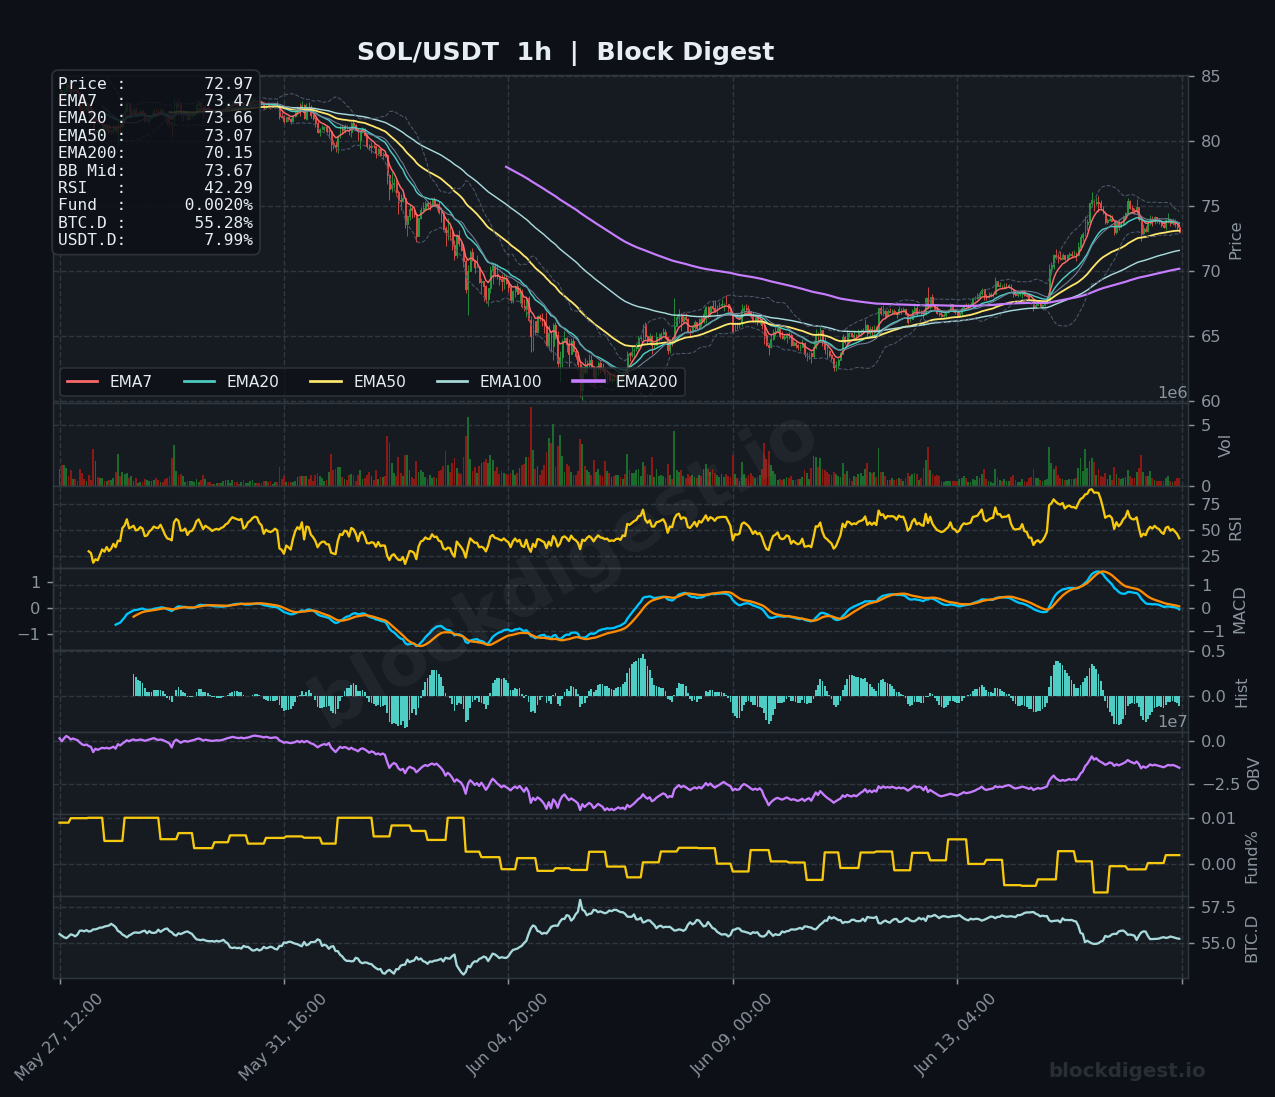Click the OBV axis label

1254,774
